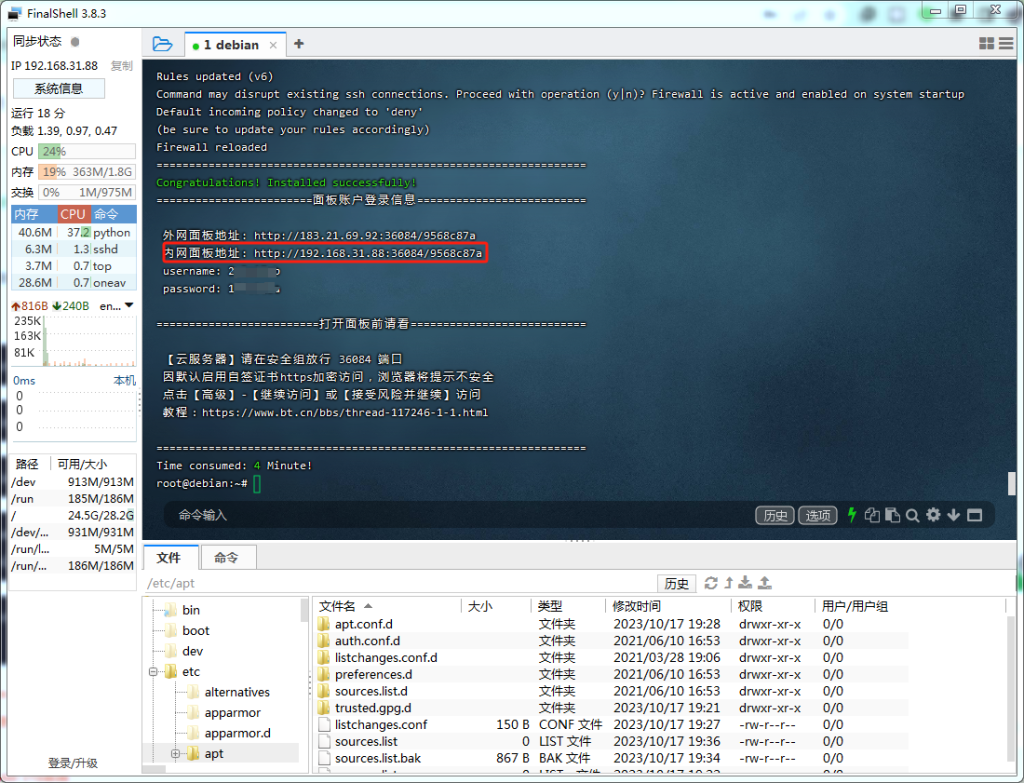Click the / disk path row
1024x783 pixels.
72,515
